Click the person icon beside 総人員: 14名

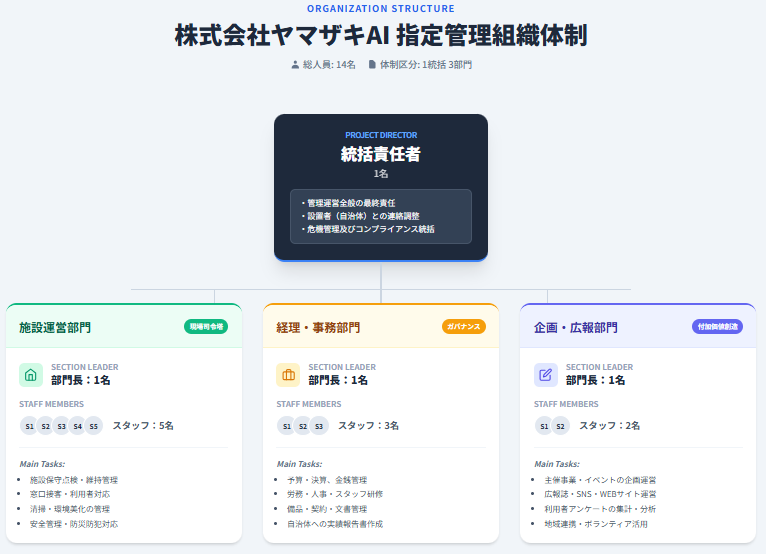[295, 65]
